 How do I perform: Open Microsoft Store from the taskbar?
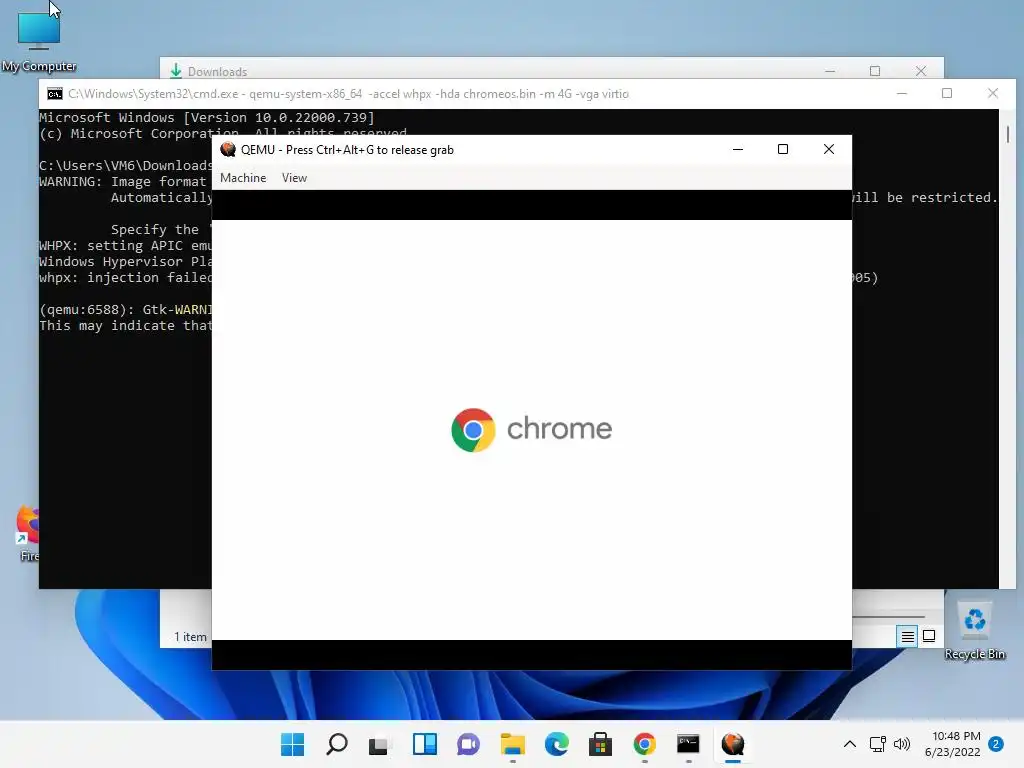pyautogui.click(x=600, y=744)
